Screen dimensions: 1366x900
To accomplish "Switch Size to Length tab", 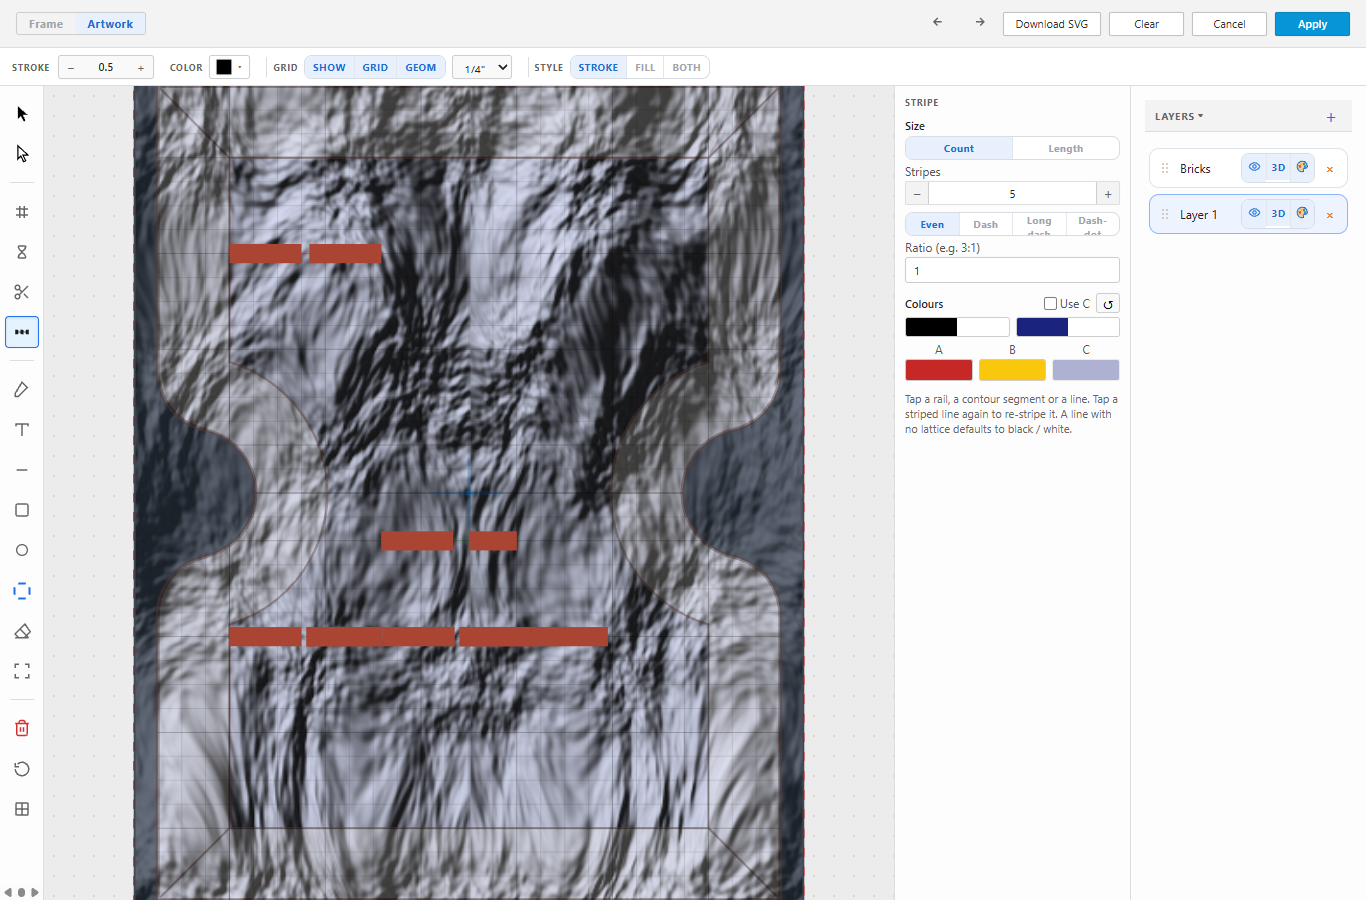I will point(1065,148).
